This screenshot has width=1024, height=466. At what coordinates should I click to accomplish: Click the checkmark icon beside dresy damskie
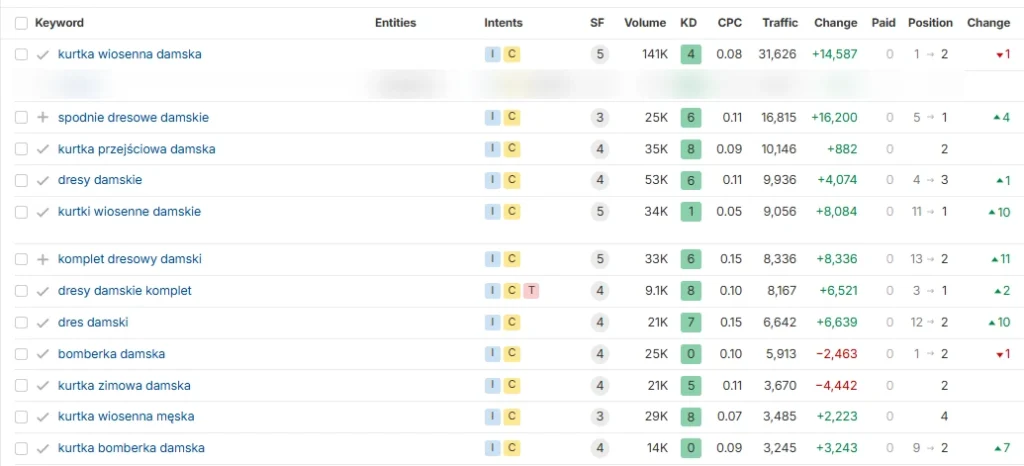[x=42, y=181]
